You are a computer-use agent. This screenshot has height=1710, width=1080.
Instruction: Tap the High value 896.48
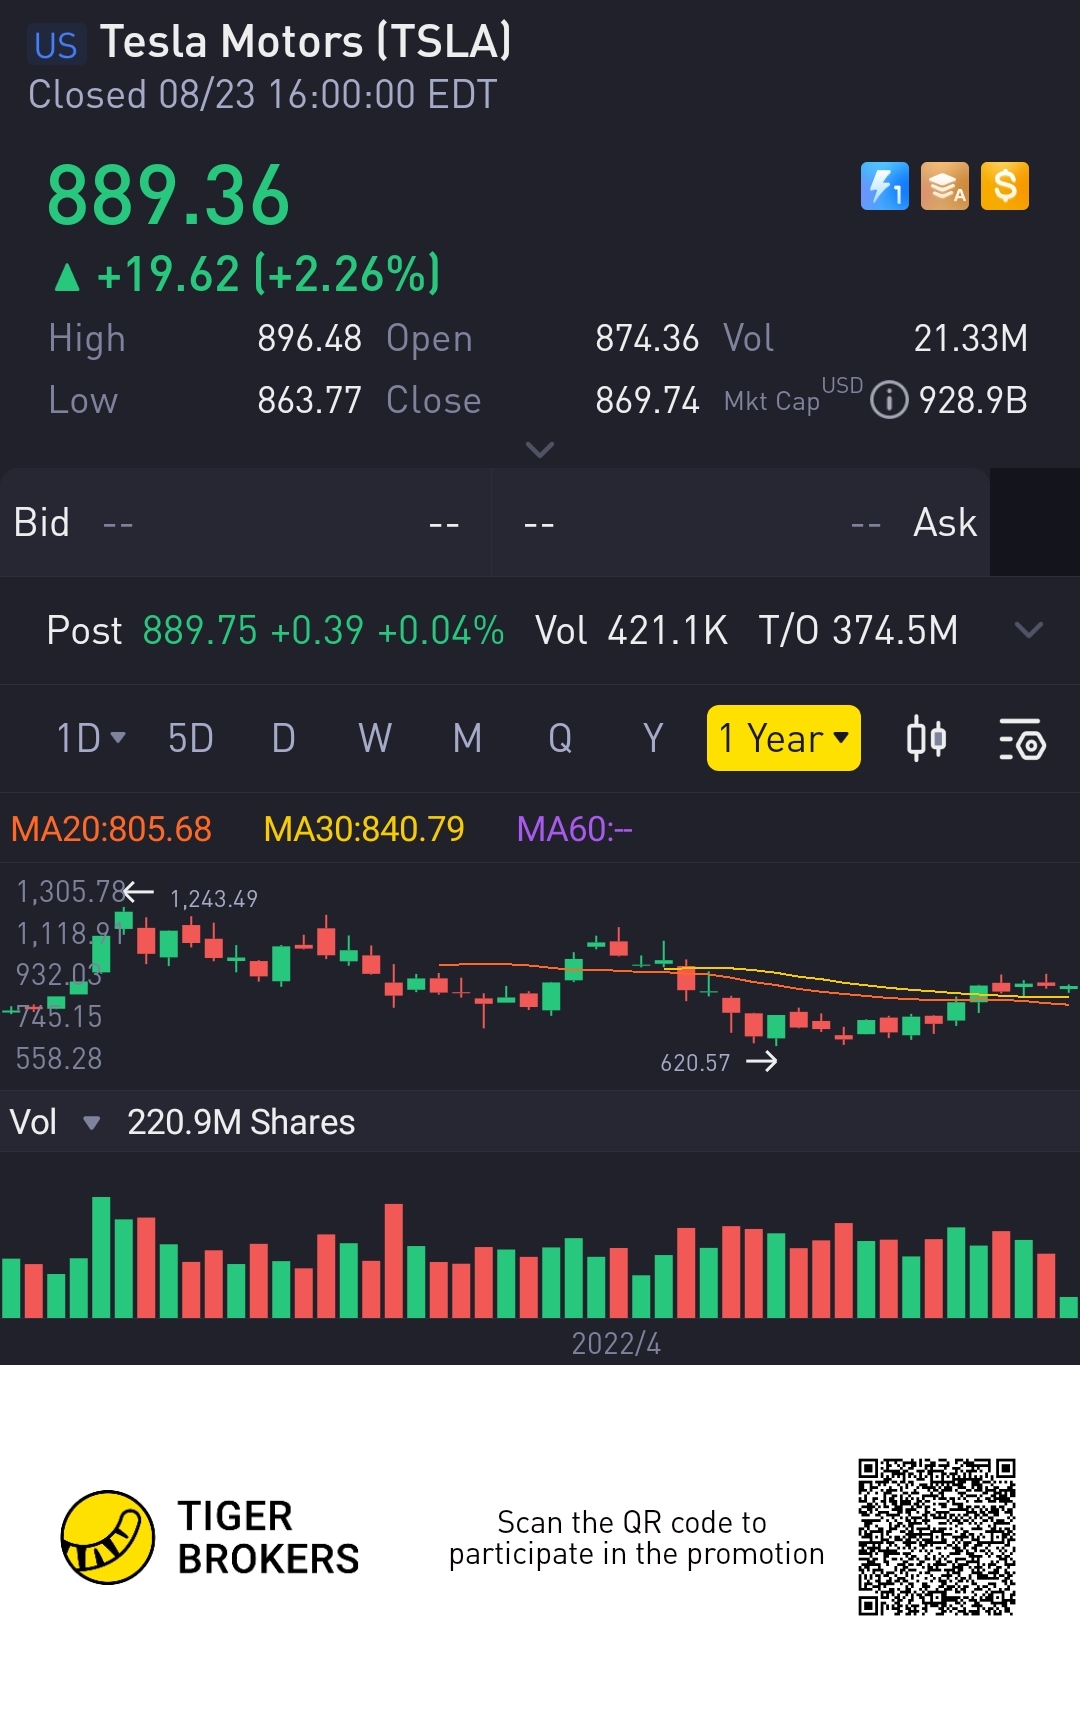click(309, 339)
